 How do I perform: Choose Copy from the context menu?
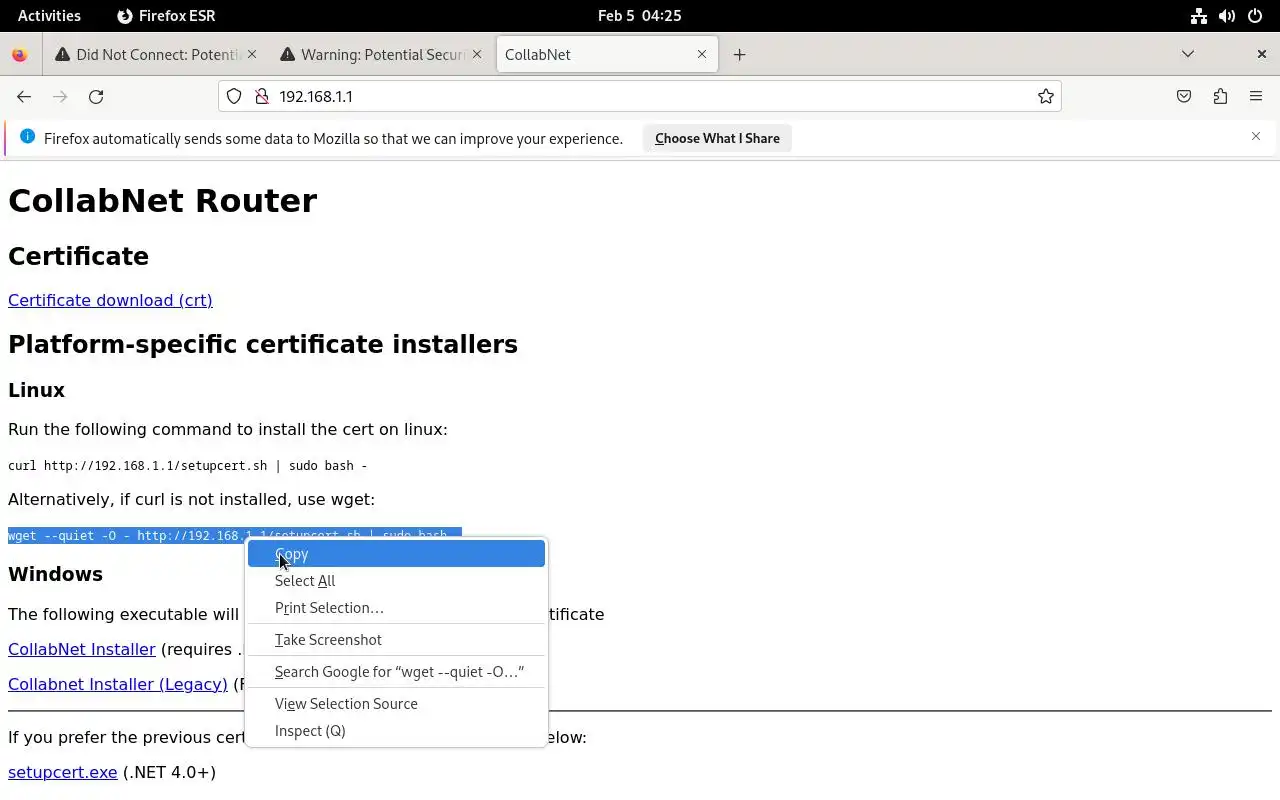396,554
